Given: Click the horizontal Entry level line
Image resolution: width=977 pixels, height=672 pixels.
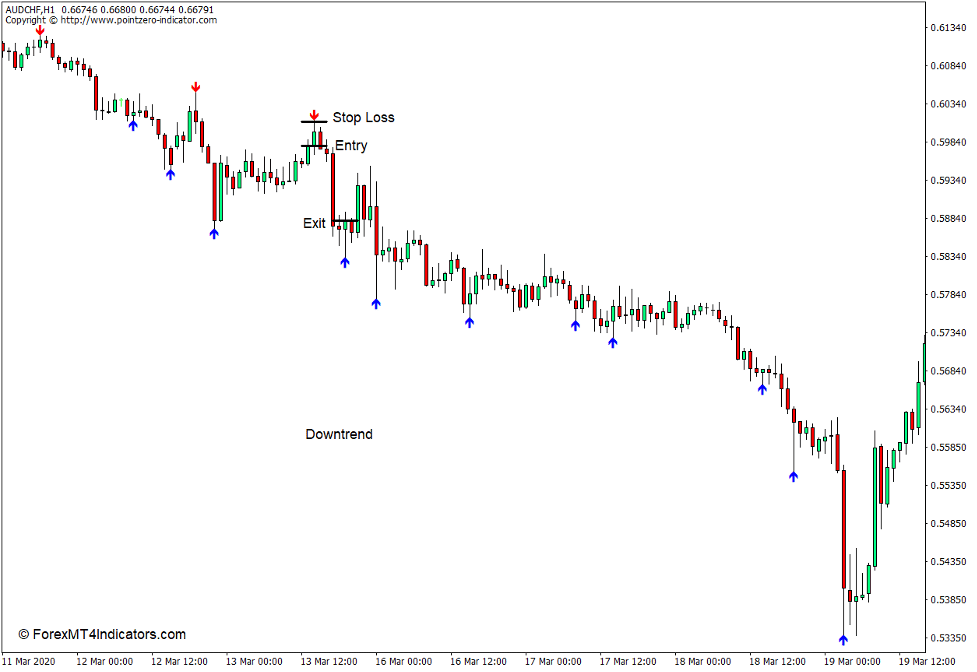Looking at the screenshot, I should (x=313, y=146).
